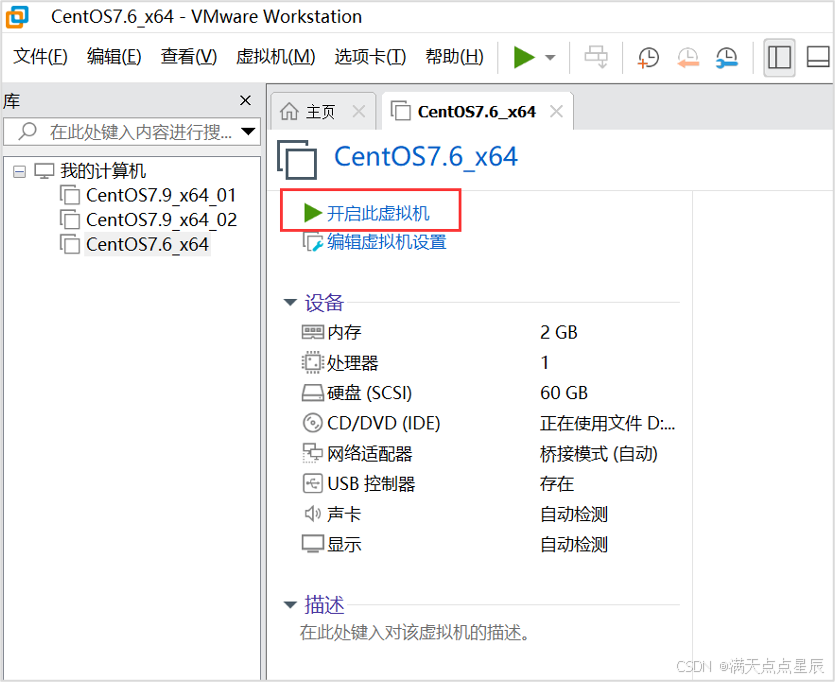The height and width of the screenshot is (682, 836).
Task: Collapse the 描述 section
Action: (290, 605)
